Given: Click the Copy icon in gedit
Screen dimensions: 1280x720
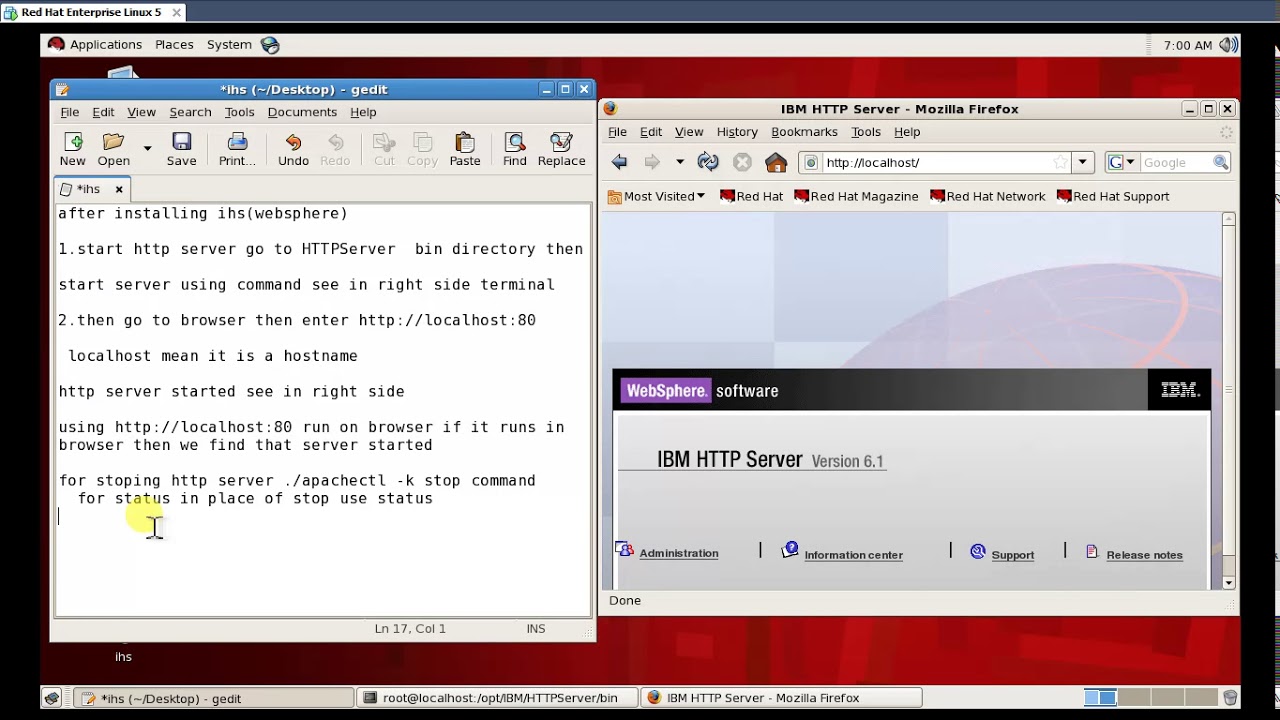Looking at the screenshot, I should (422, 149).
